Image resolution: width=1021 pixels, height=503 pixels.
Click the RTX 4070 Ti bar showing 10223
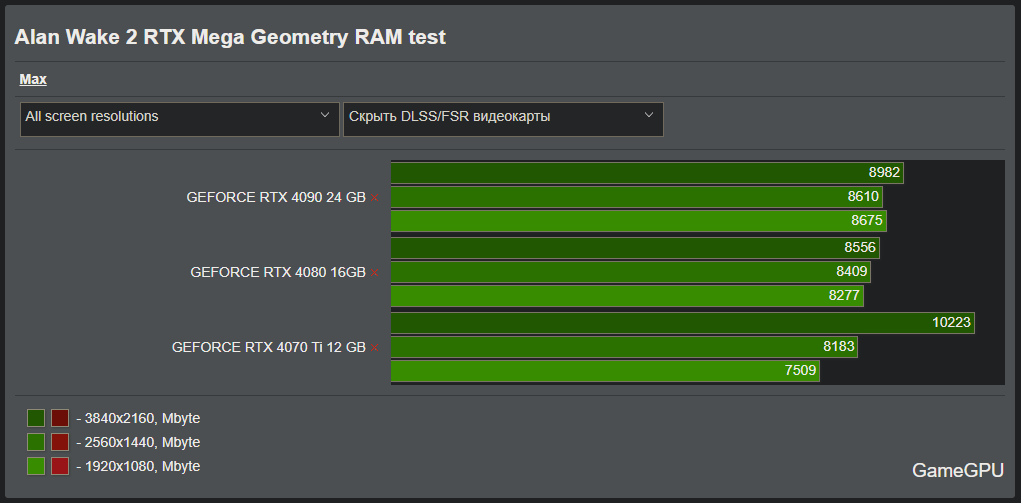(x=681, y=322)
